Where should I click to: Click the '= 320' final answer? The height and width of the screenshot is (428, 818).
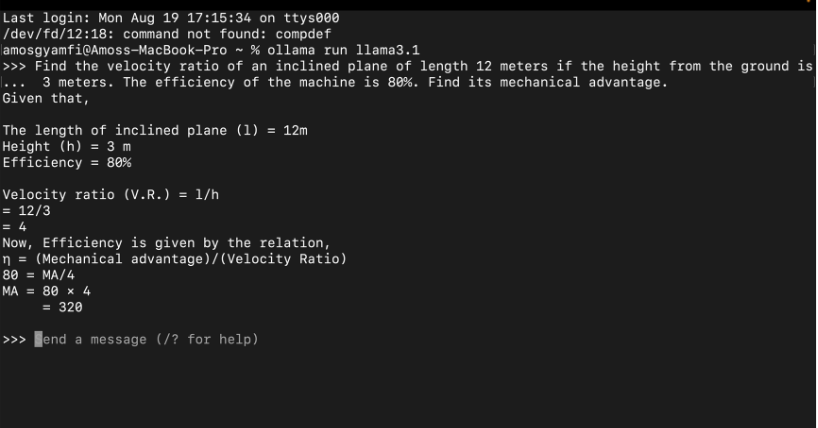(x=63, y=307)
